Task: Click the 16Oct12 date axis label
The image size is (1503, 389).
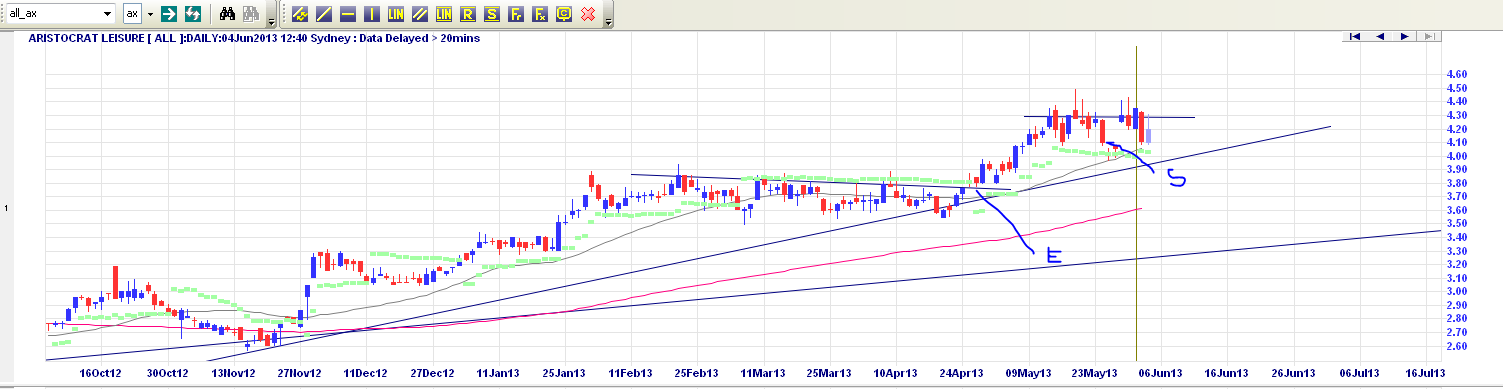Action: coord(101,373)
